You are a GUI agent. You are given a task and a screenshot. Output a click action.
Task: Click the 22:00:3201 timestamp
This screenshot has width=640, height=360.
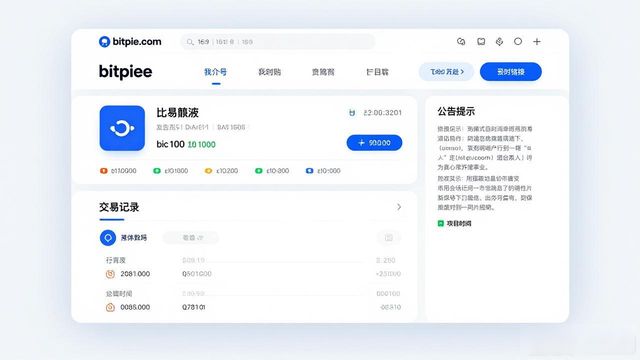pyautogui.click(x=382, y=113)
